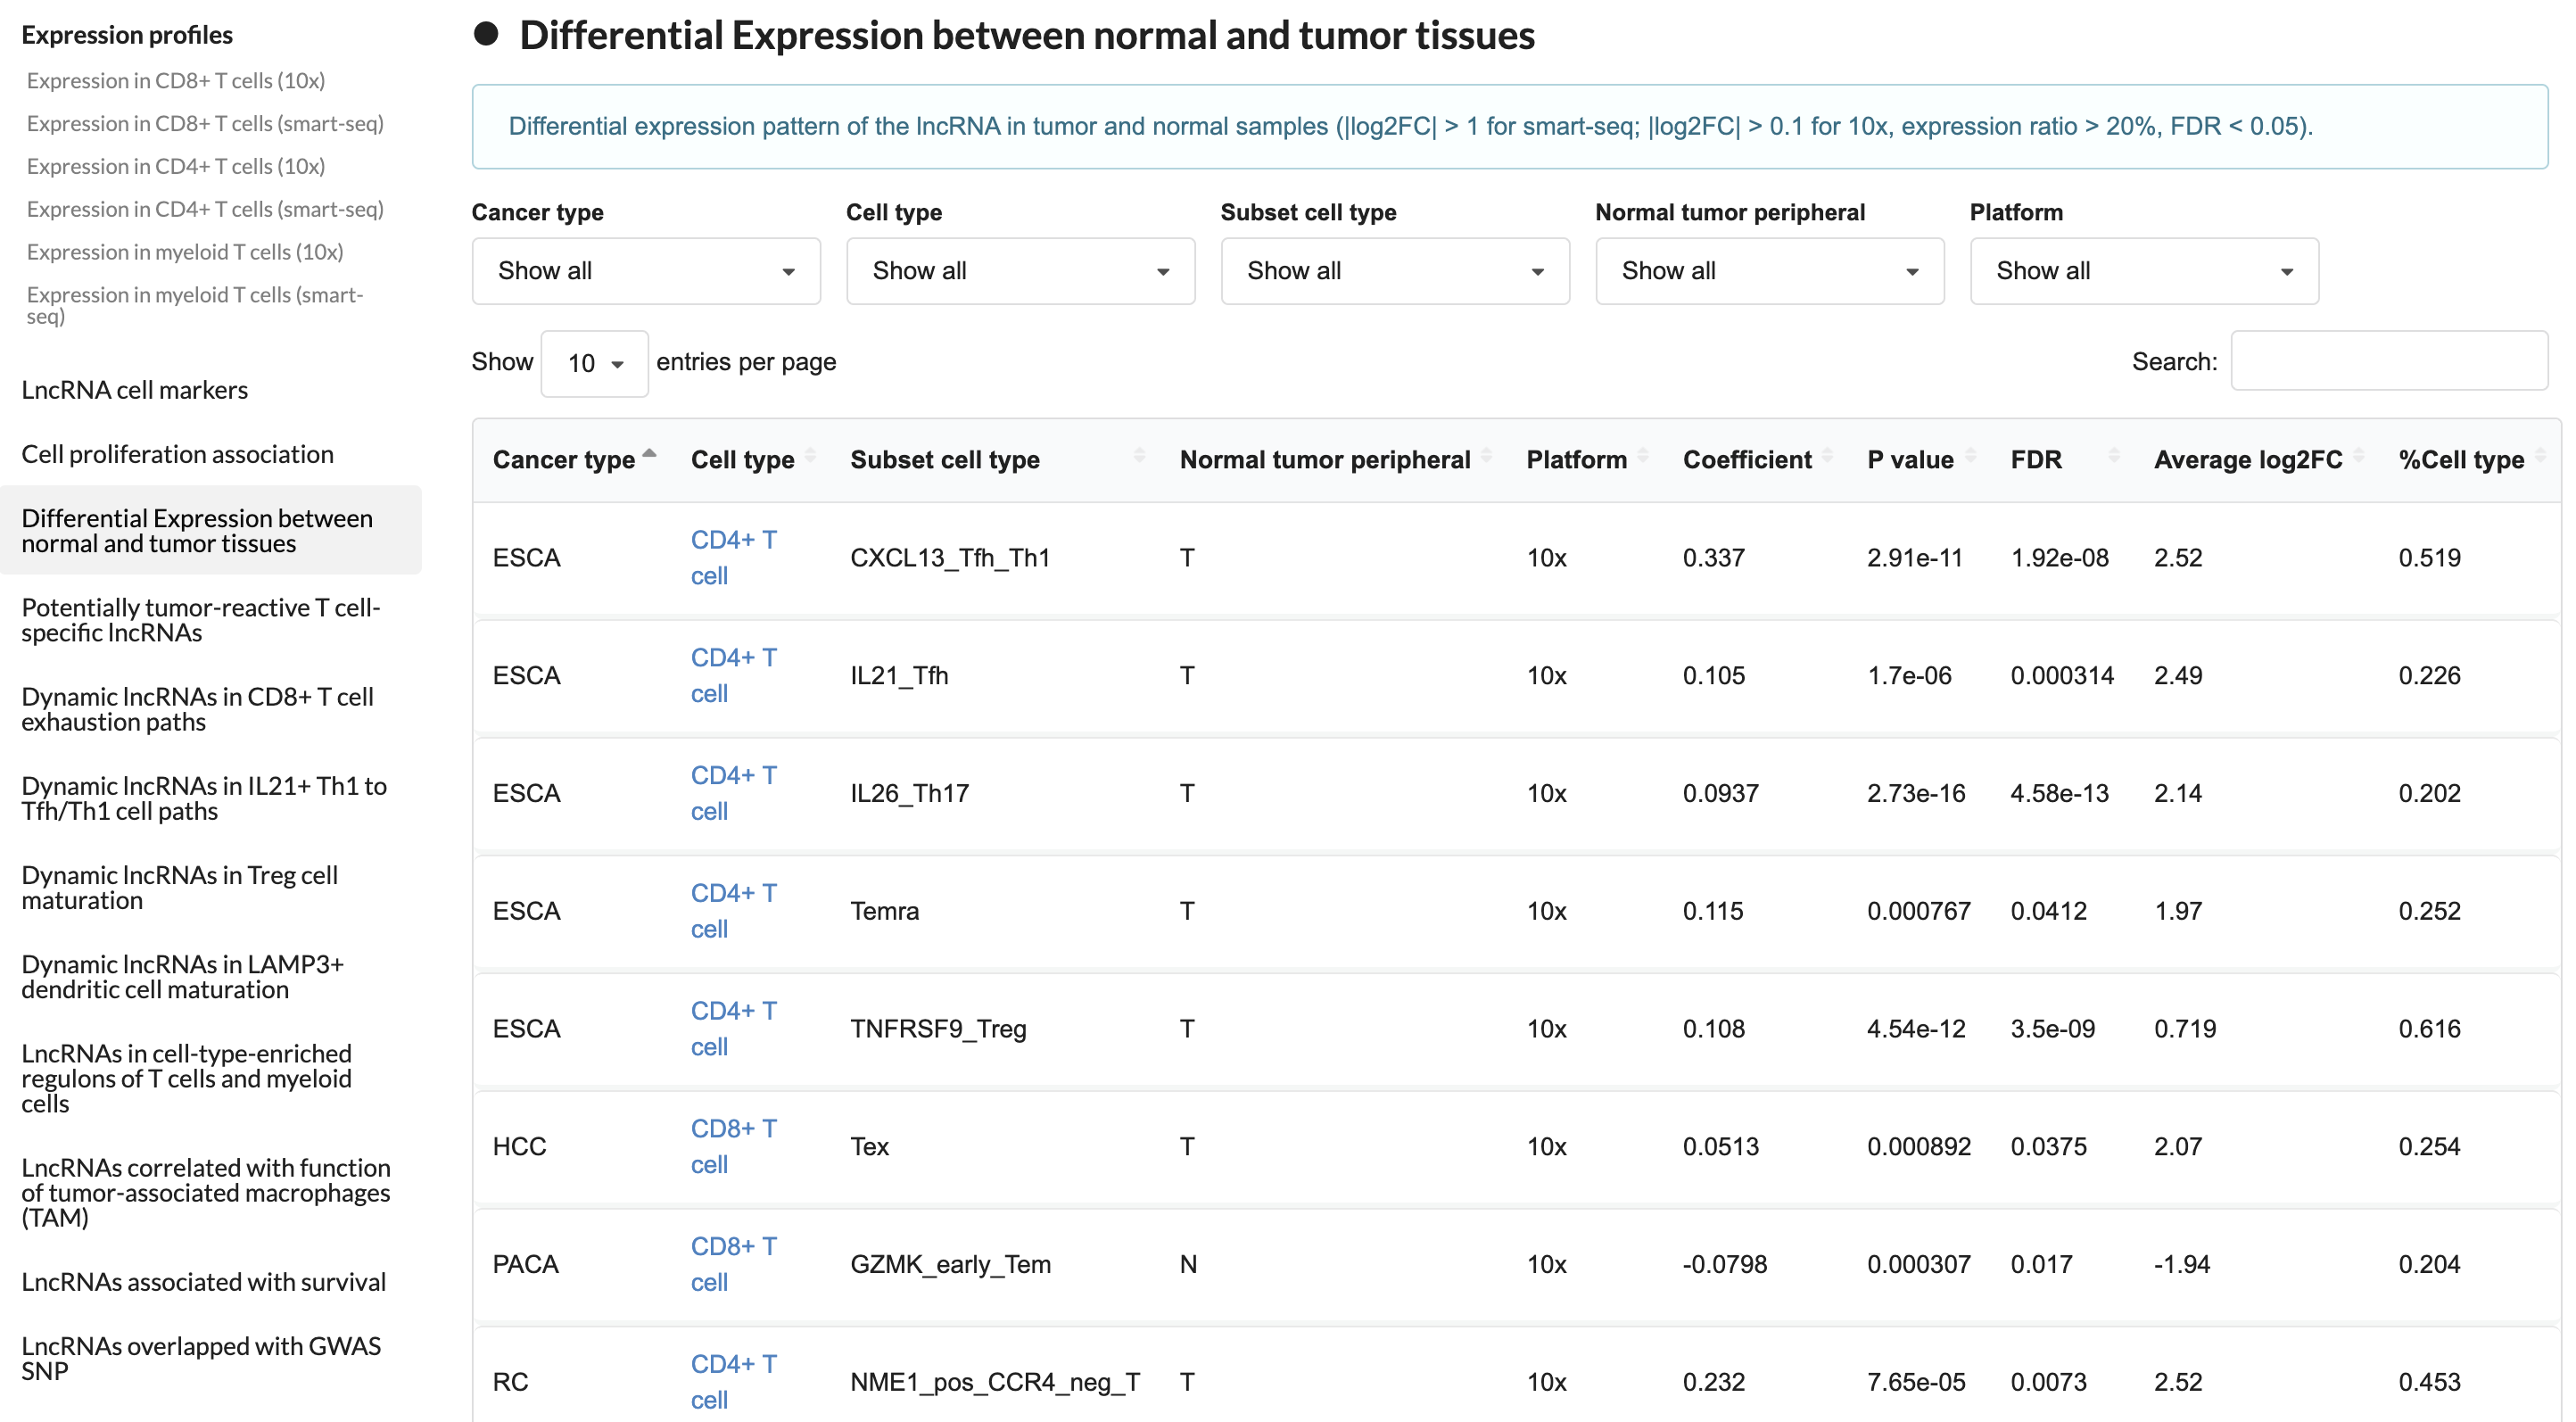The width and height of the screenshot is (2576, 1422).
Task: Sort by Coefficient column sort icon
Action: [1827, 457]
